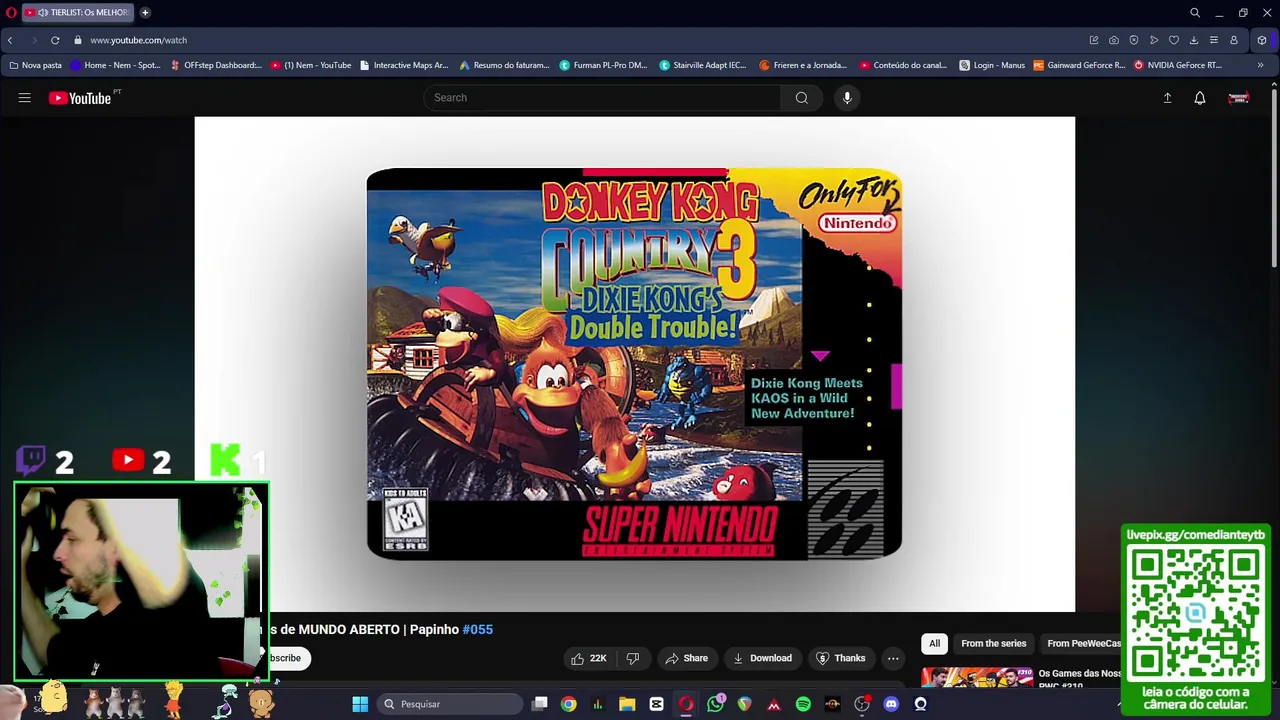Send Thanks to the creator
Viewport: 1280px width, 720px height.
(x=841, y=658)
